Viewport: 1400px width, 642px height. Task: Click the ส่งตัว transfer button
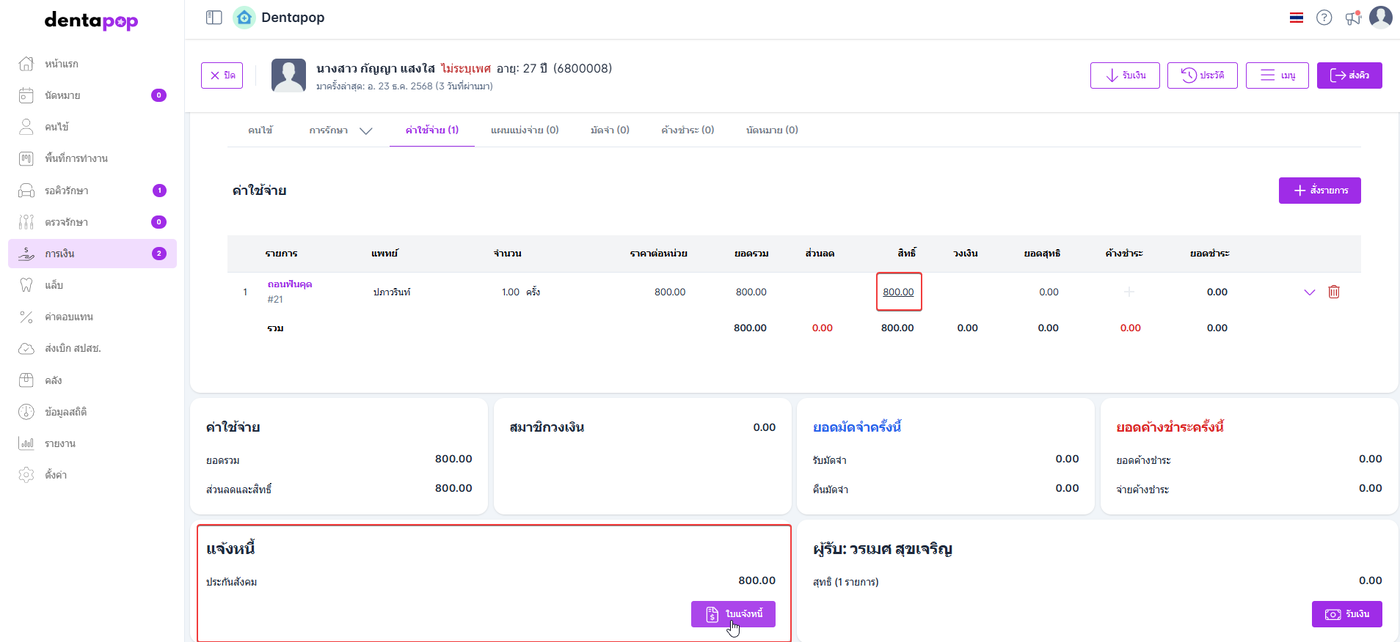pos(1349,76)
